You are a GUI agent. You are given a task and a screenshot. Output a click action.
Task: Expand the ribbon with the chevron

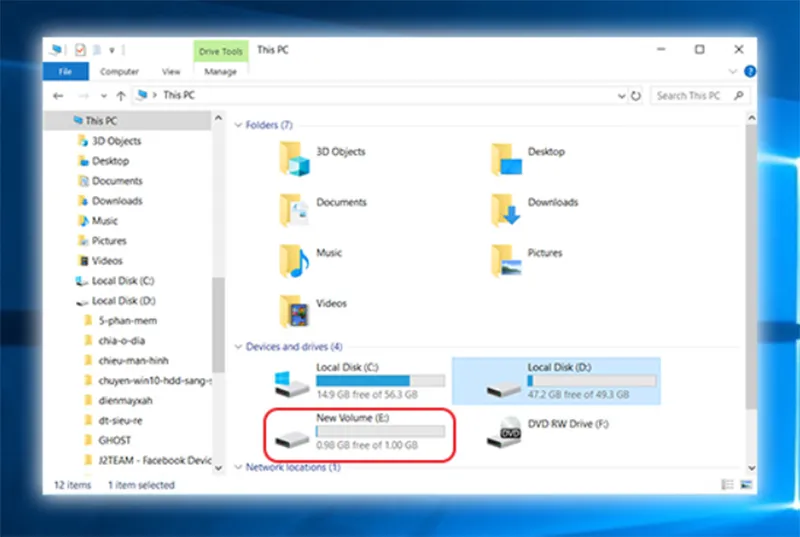coord(733,71)
